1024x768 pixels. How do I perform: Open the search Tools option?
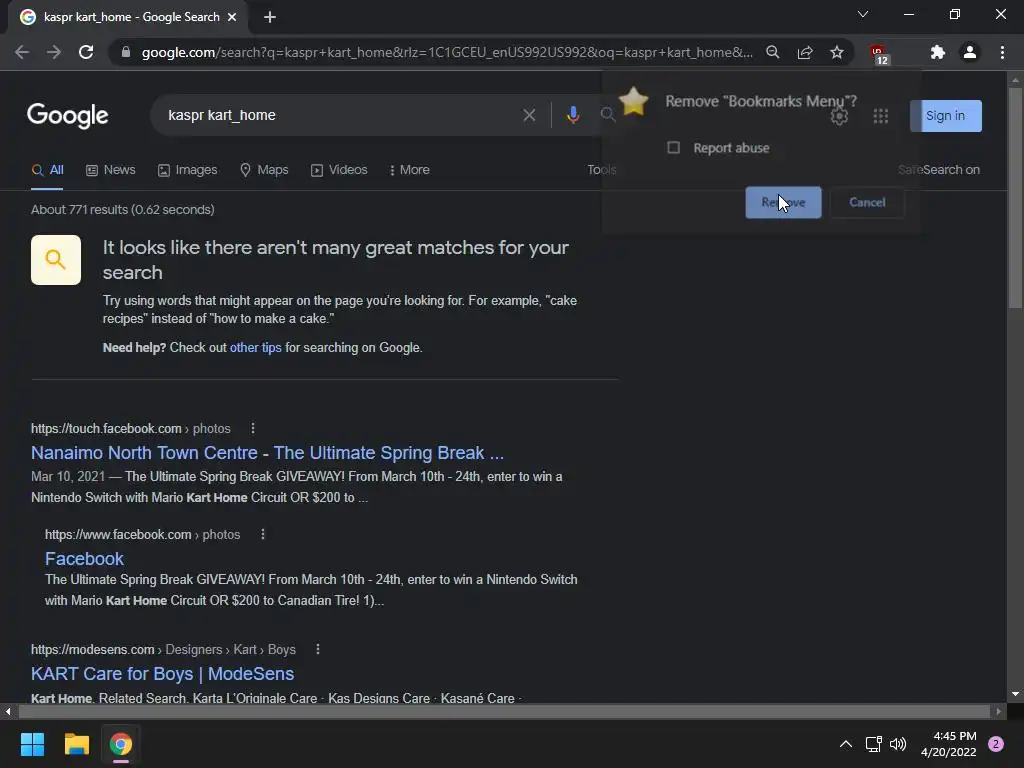pyautogui.click(x=601, y=170)
